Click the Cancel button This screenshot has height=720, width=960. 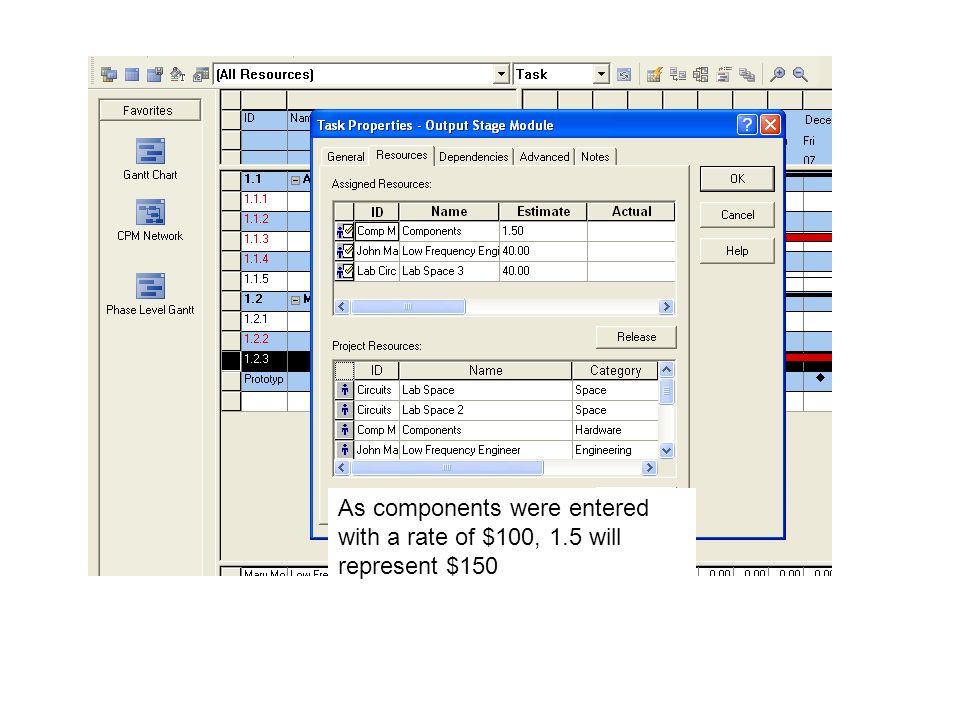pyautogui.click(x=737, y=215)
